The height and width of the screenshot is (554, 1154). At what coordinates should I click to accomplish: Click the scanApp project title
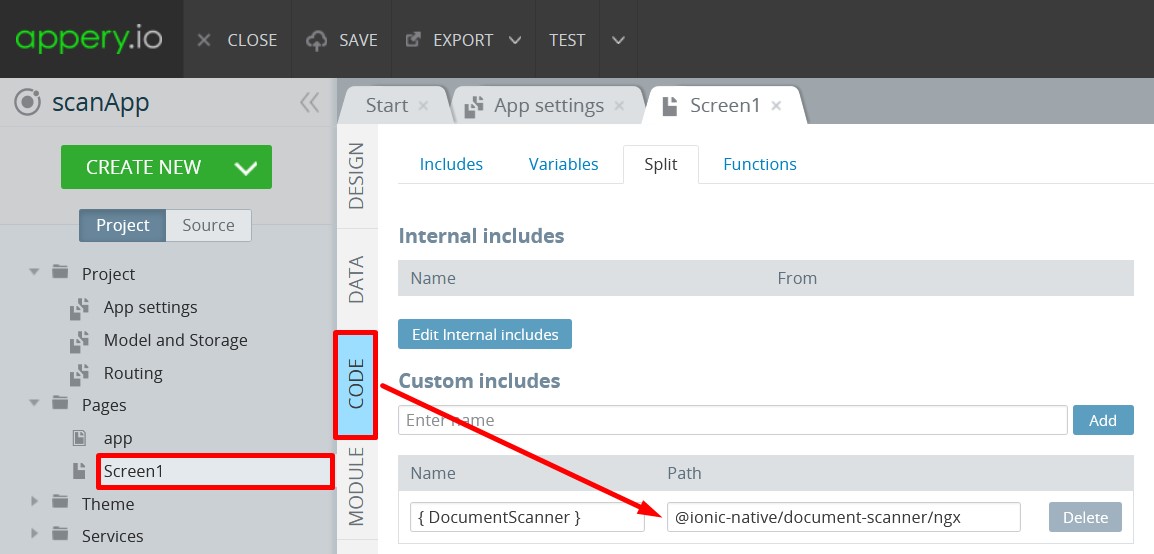pos(101,102)
